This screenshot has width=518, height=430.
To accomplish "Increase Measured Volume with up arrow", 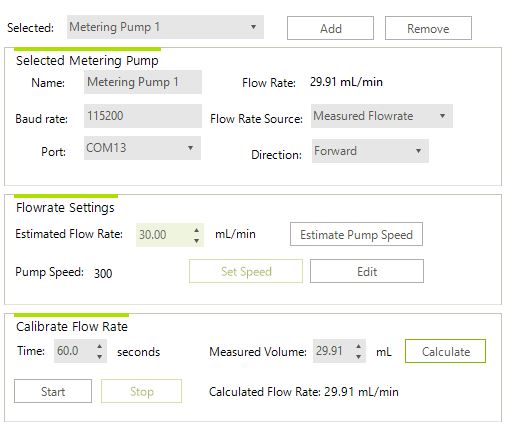I will coord(358,346).
